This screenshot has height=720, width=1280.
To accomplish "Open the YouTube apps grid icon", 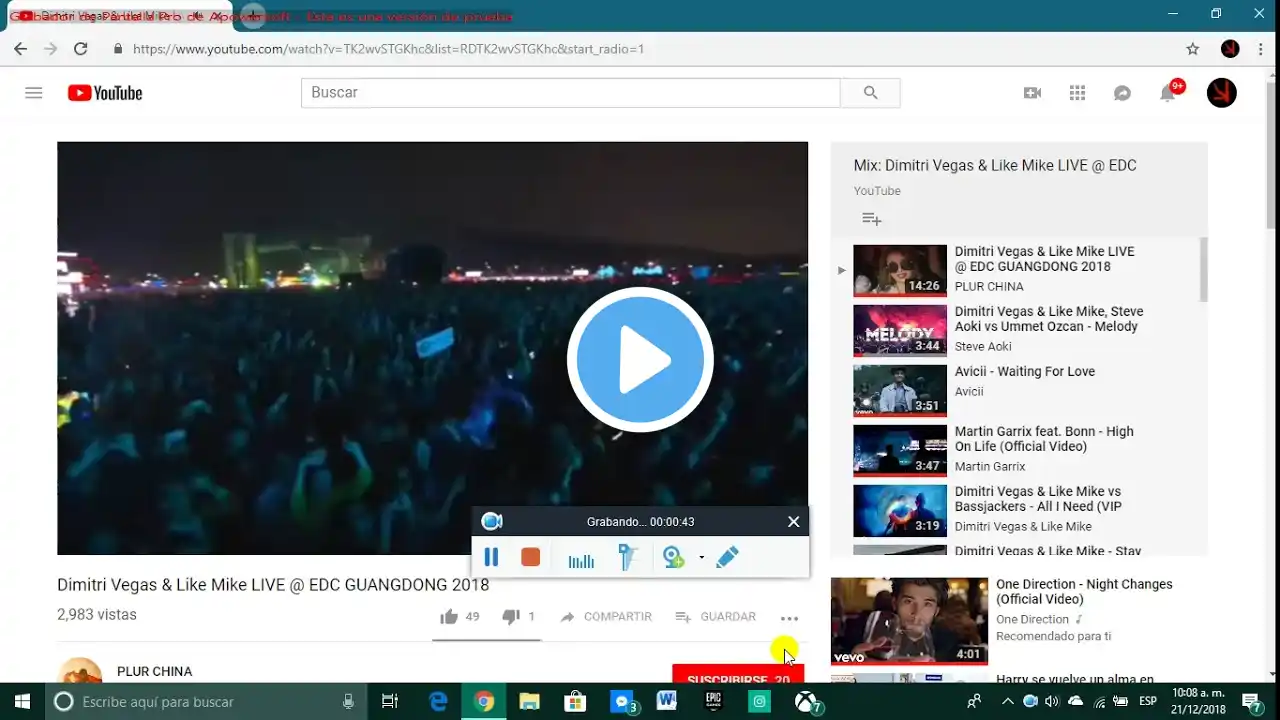I will click(x=1077, y=93).
